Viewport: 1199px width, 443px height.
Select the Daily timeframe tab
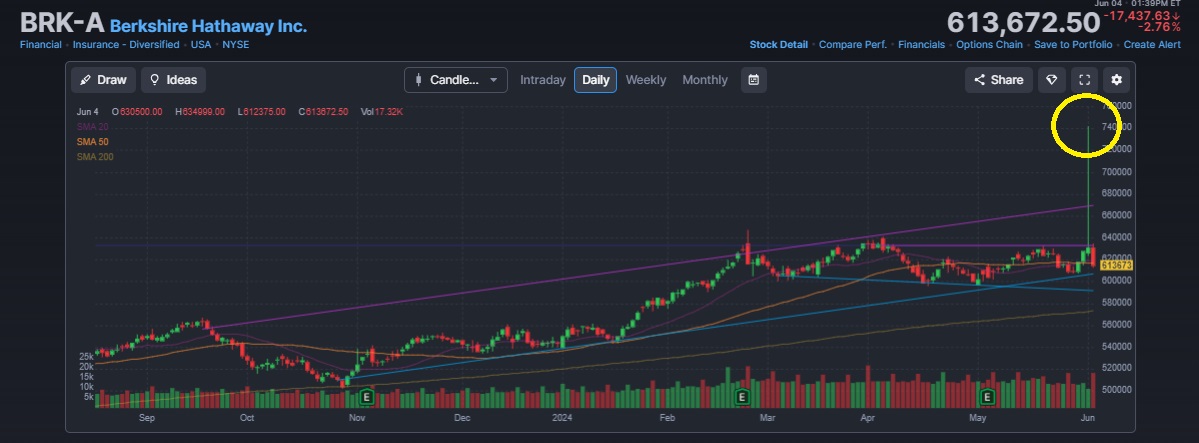click(596, 80)
